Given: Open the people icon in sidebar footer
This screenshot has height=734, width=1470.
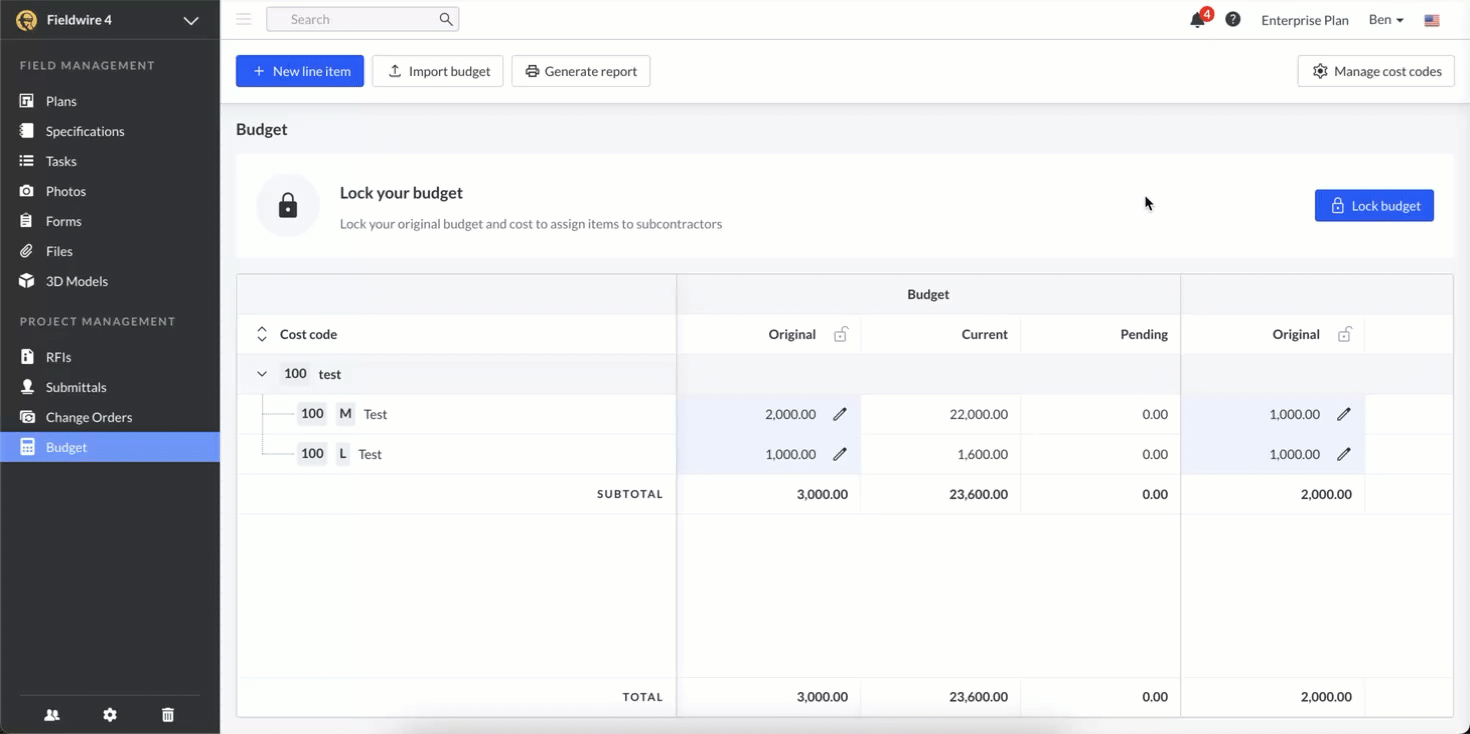Looking at the screenshot, I should tap(52, 715).
